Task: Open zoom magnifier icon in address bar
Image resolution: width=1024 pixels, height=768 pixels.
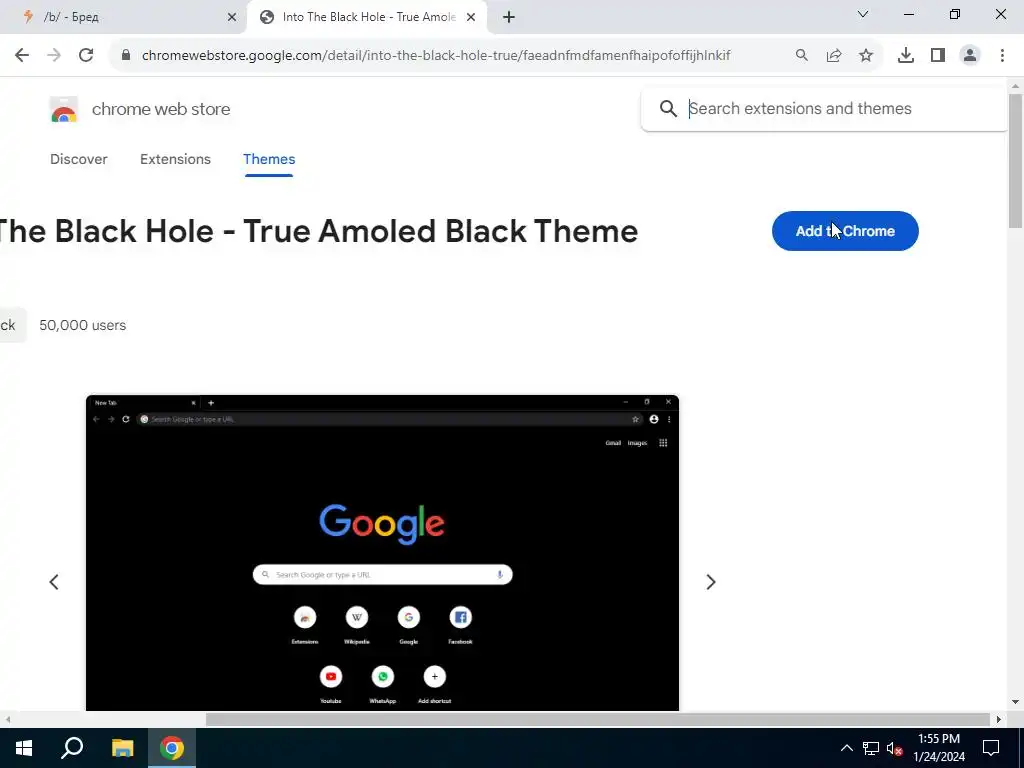Action: (x=801, y=56)
